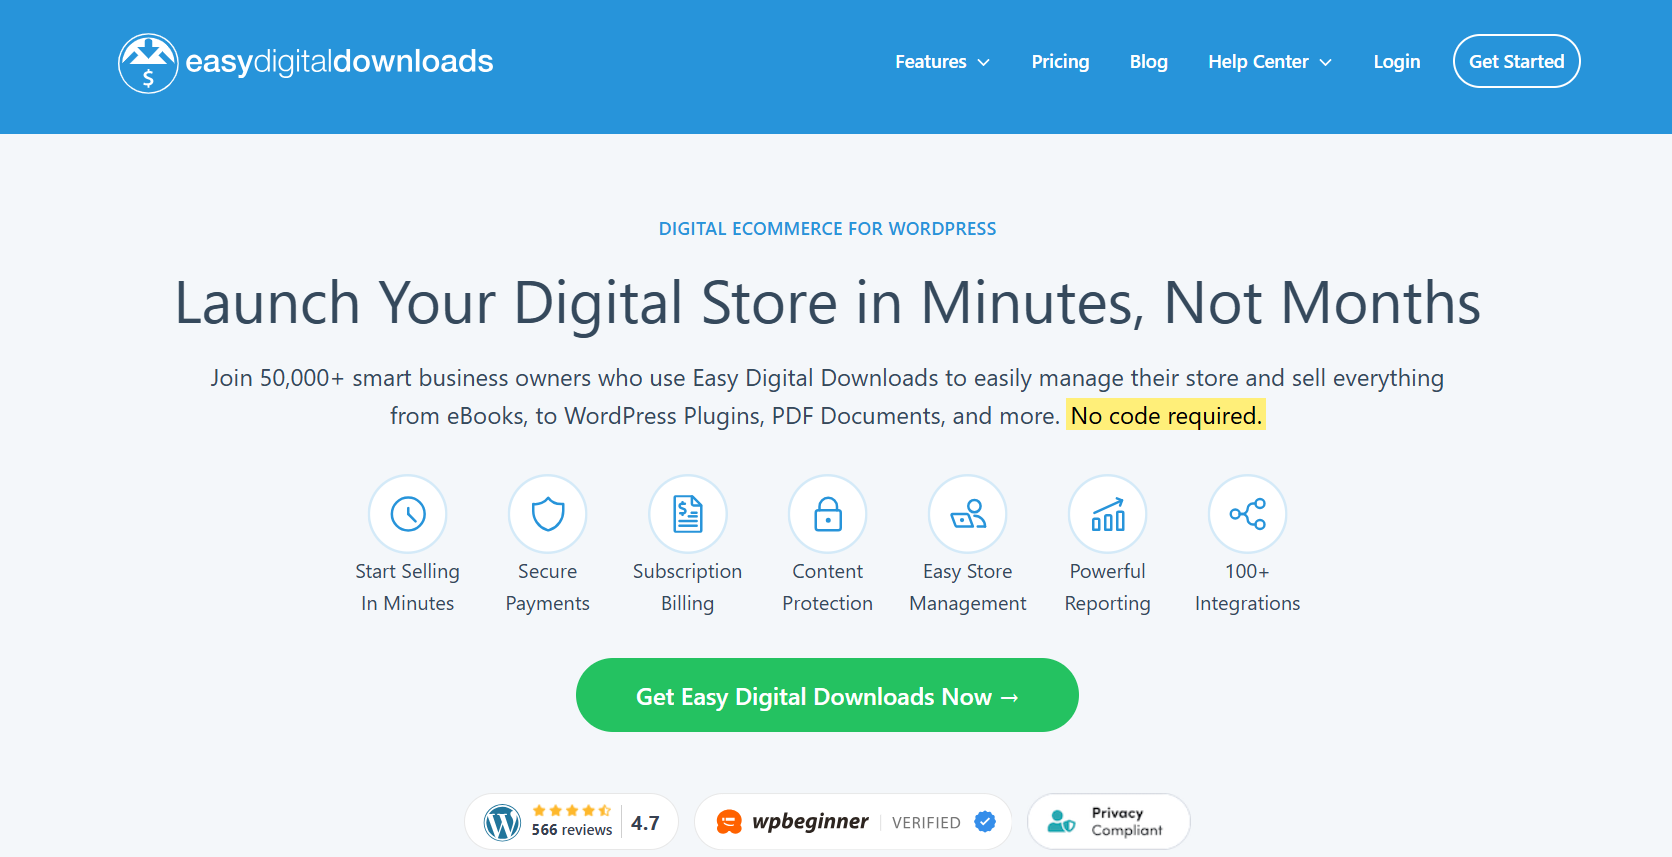Click the Easy Digital Downloads logo icon
The image size is (1672, 857).
pos(148,63)
